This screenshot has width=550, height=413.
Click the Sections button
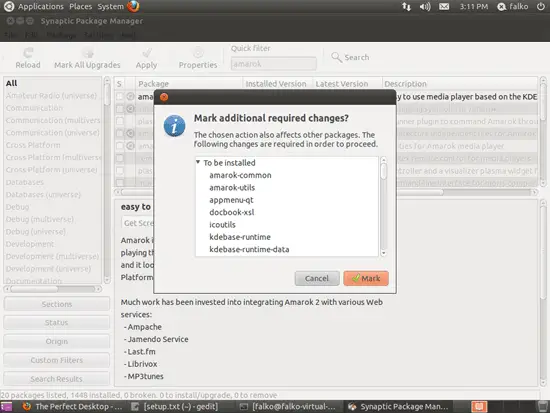click(56, 304)
